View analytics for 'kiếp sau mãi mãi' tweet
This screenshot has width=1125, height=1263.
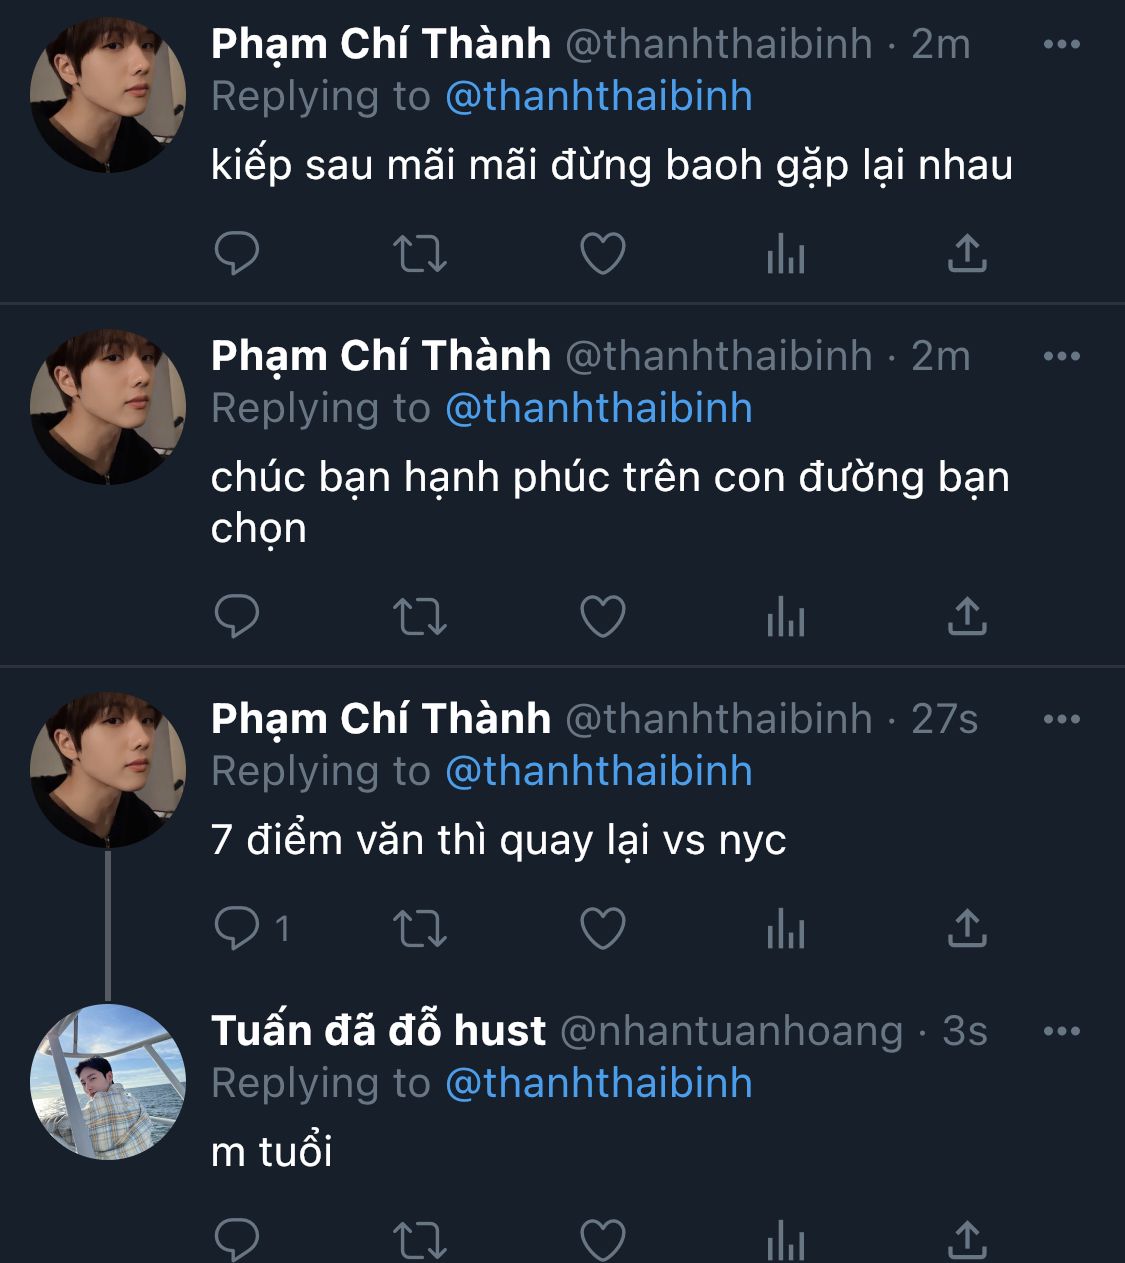point(785,253)
